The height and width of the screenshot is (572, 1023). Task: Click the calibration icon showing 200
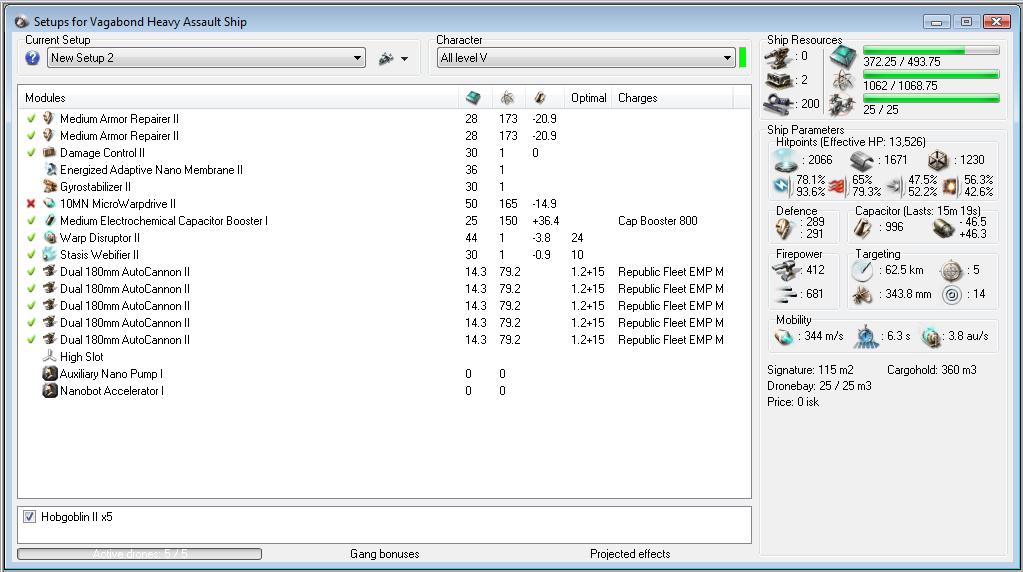(778, 104)
